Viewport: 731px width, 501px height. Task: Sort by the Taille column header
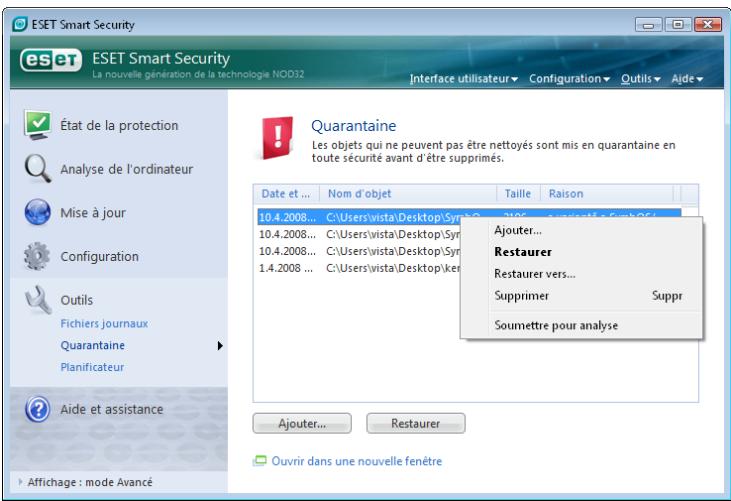click(x=518, y=193)
